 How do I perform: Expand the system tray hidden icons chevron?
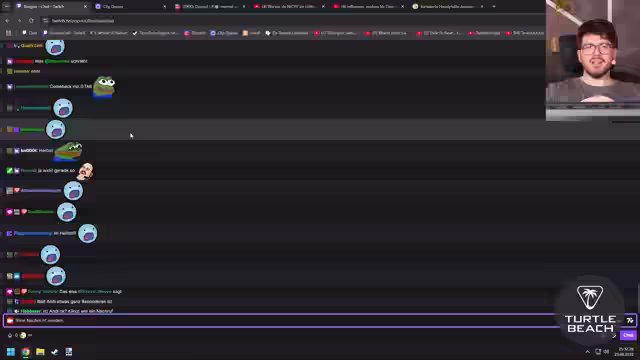[x=587, y=352]
